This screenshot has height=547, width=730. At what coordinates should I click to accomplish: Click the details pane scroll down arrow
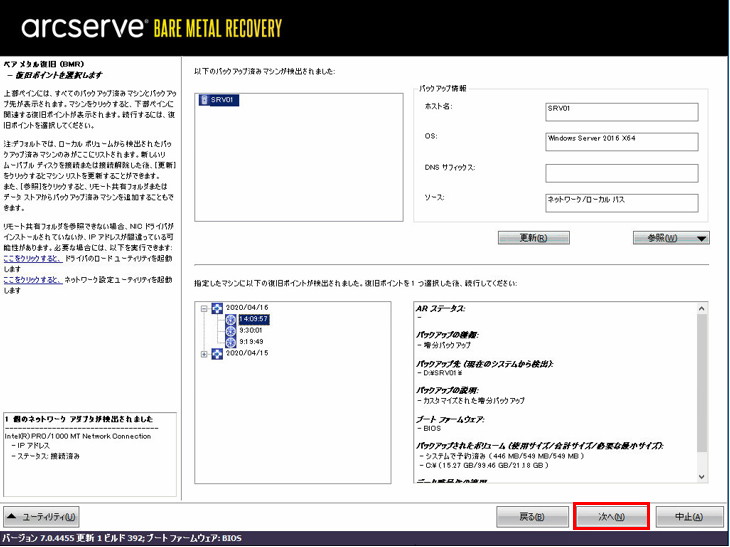click(702, 477)
